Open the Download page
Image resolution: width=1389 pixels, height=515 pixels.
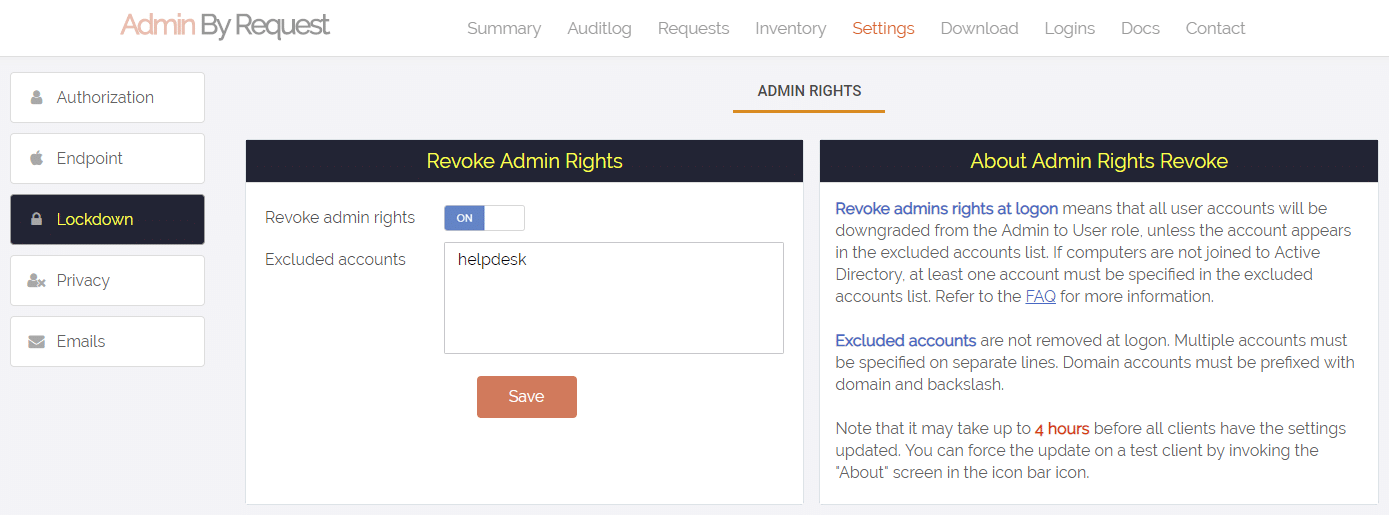click(979, 28)
